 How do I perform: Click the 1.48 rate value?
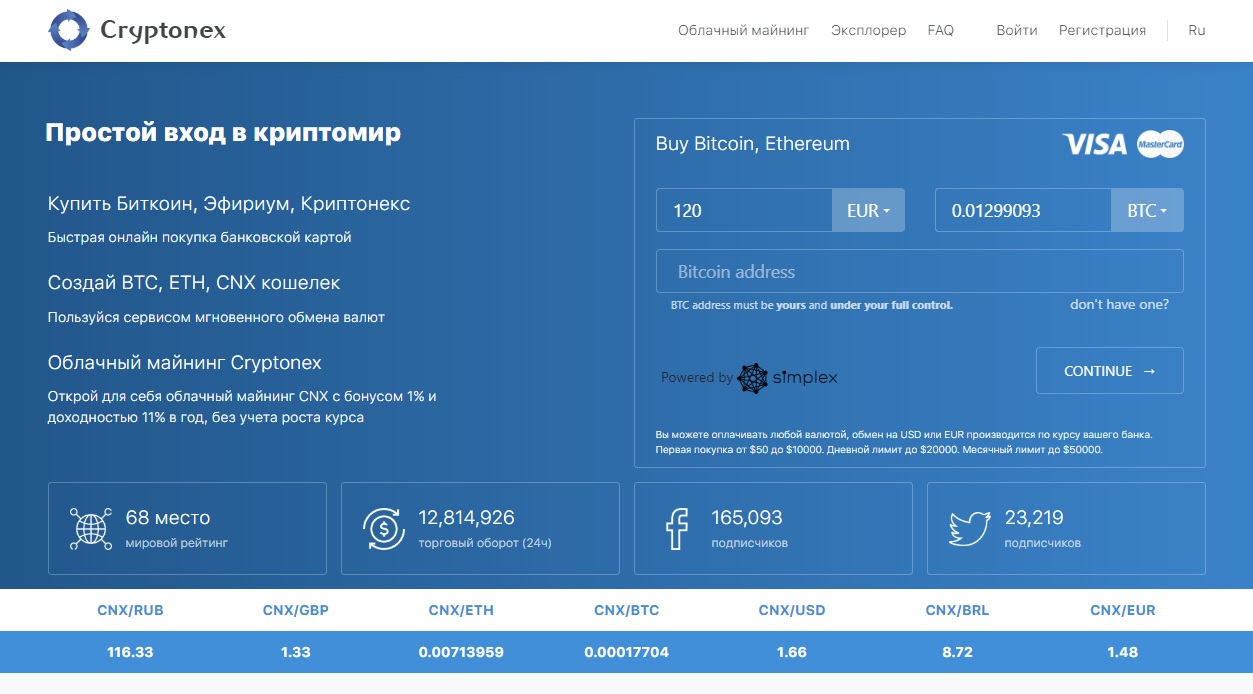point(1122,652)
